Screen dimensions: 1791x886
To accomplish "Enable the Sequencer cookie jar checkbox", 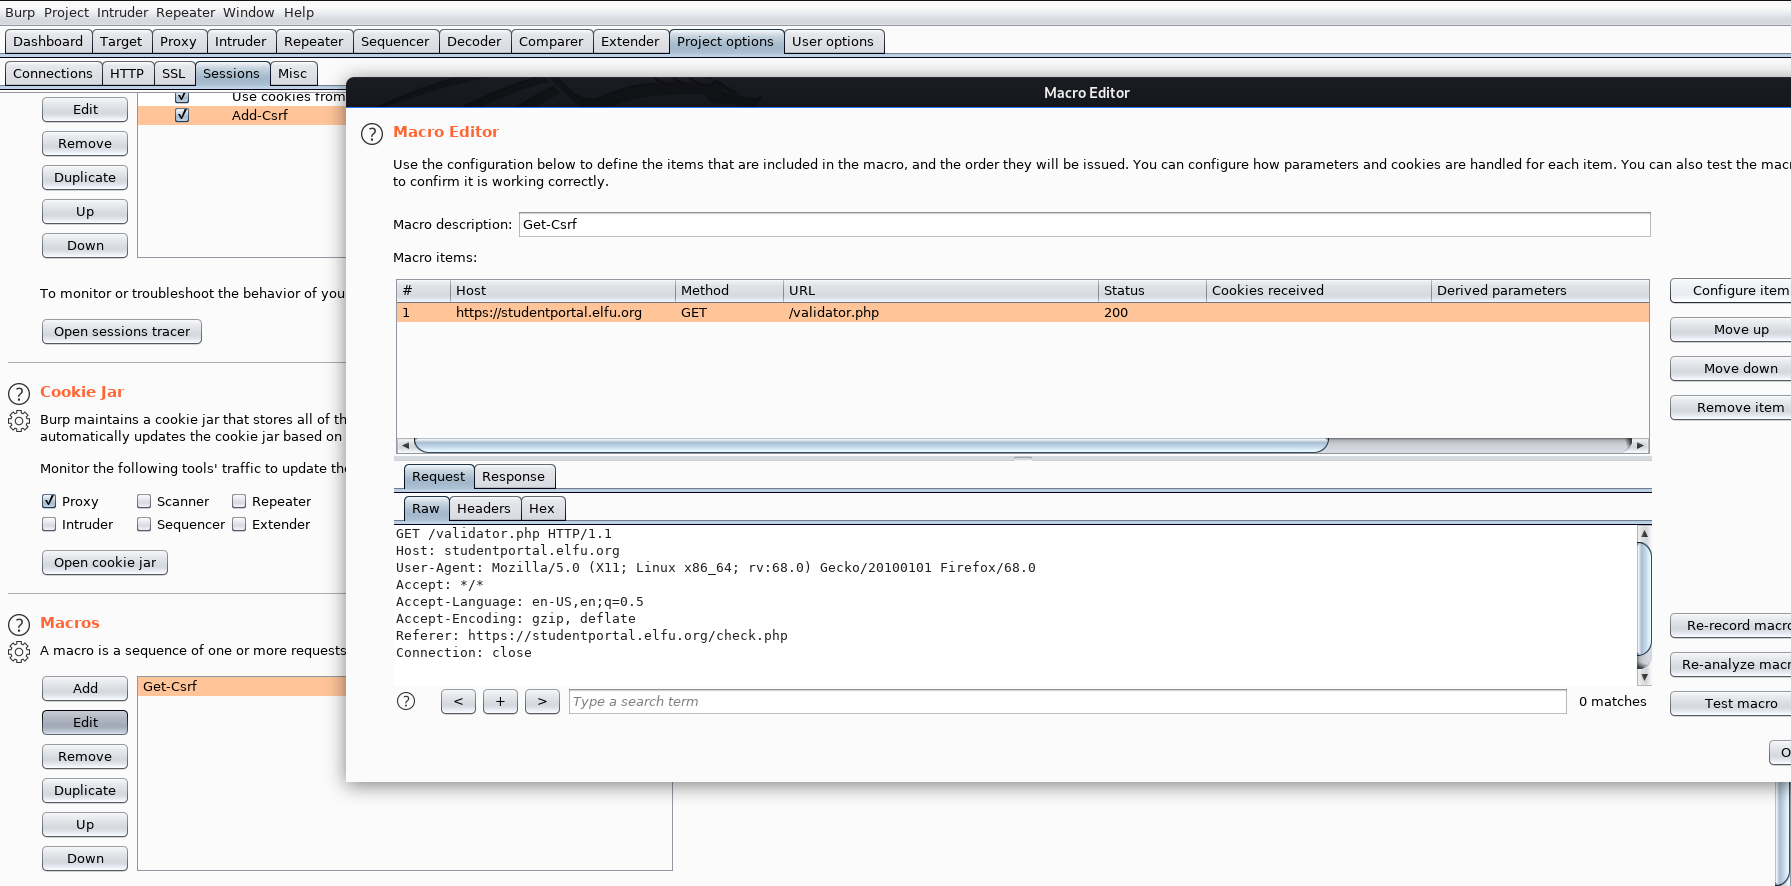I will point(144,524).
